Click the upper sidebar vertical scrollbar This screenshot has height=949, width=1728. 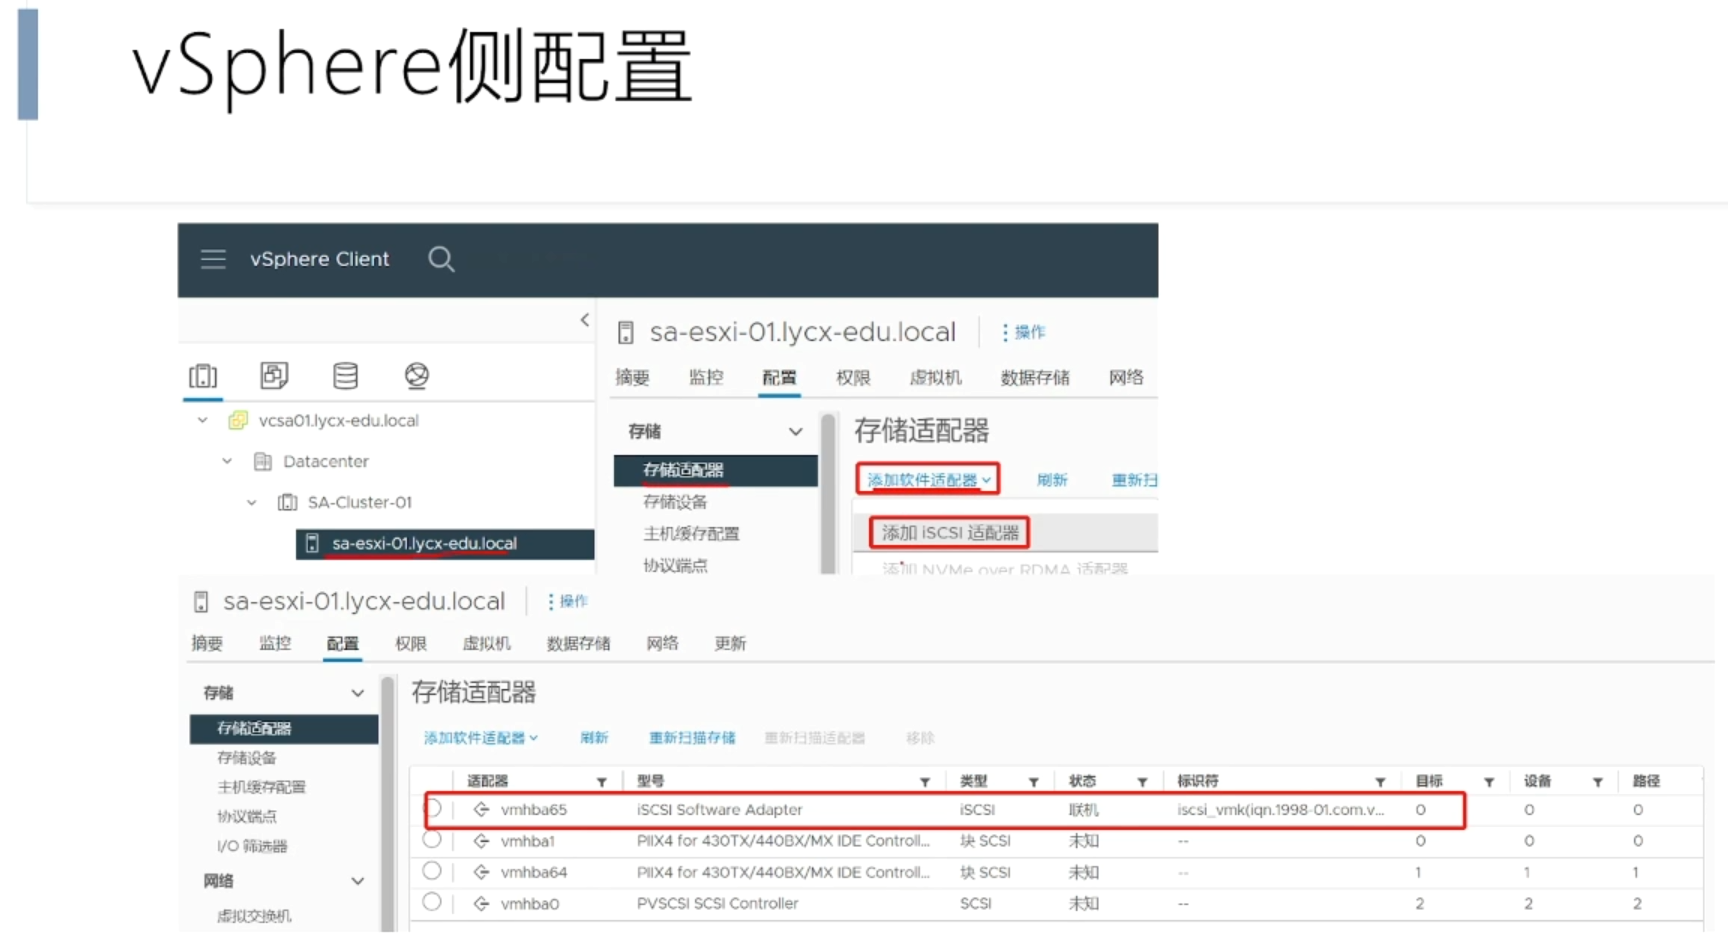(x=828, y=493)
